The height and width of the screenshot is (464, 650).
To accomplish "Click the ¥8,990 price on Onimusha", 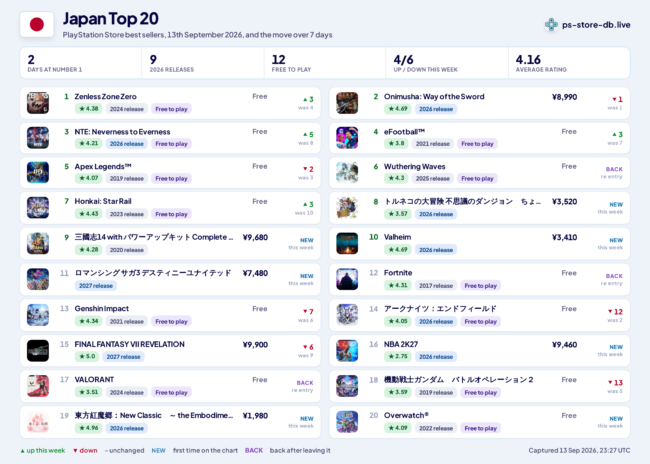I will pos(564,97).
